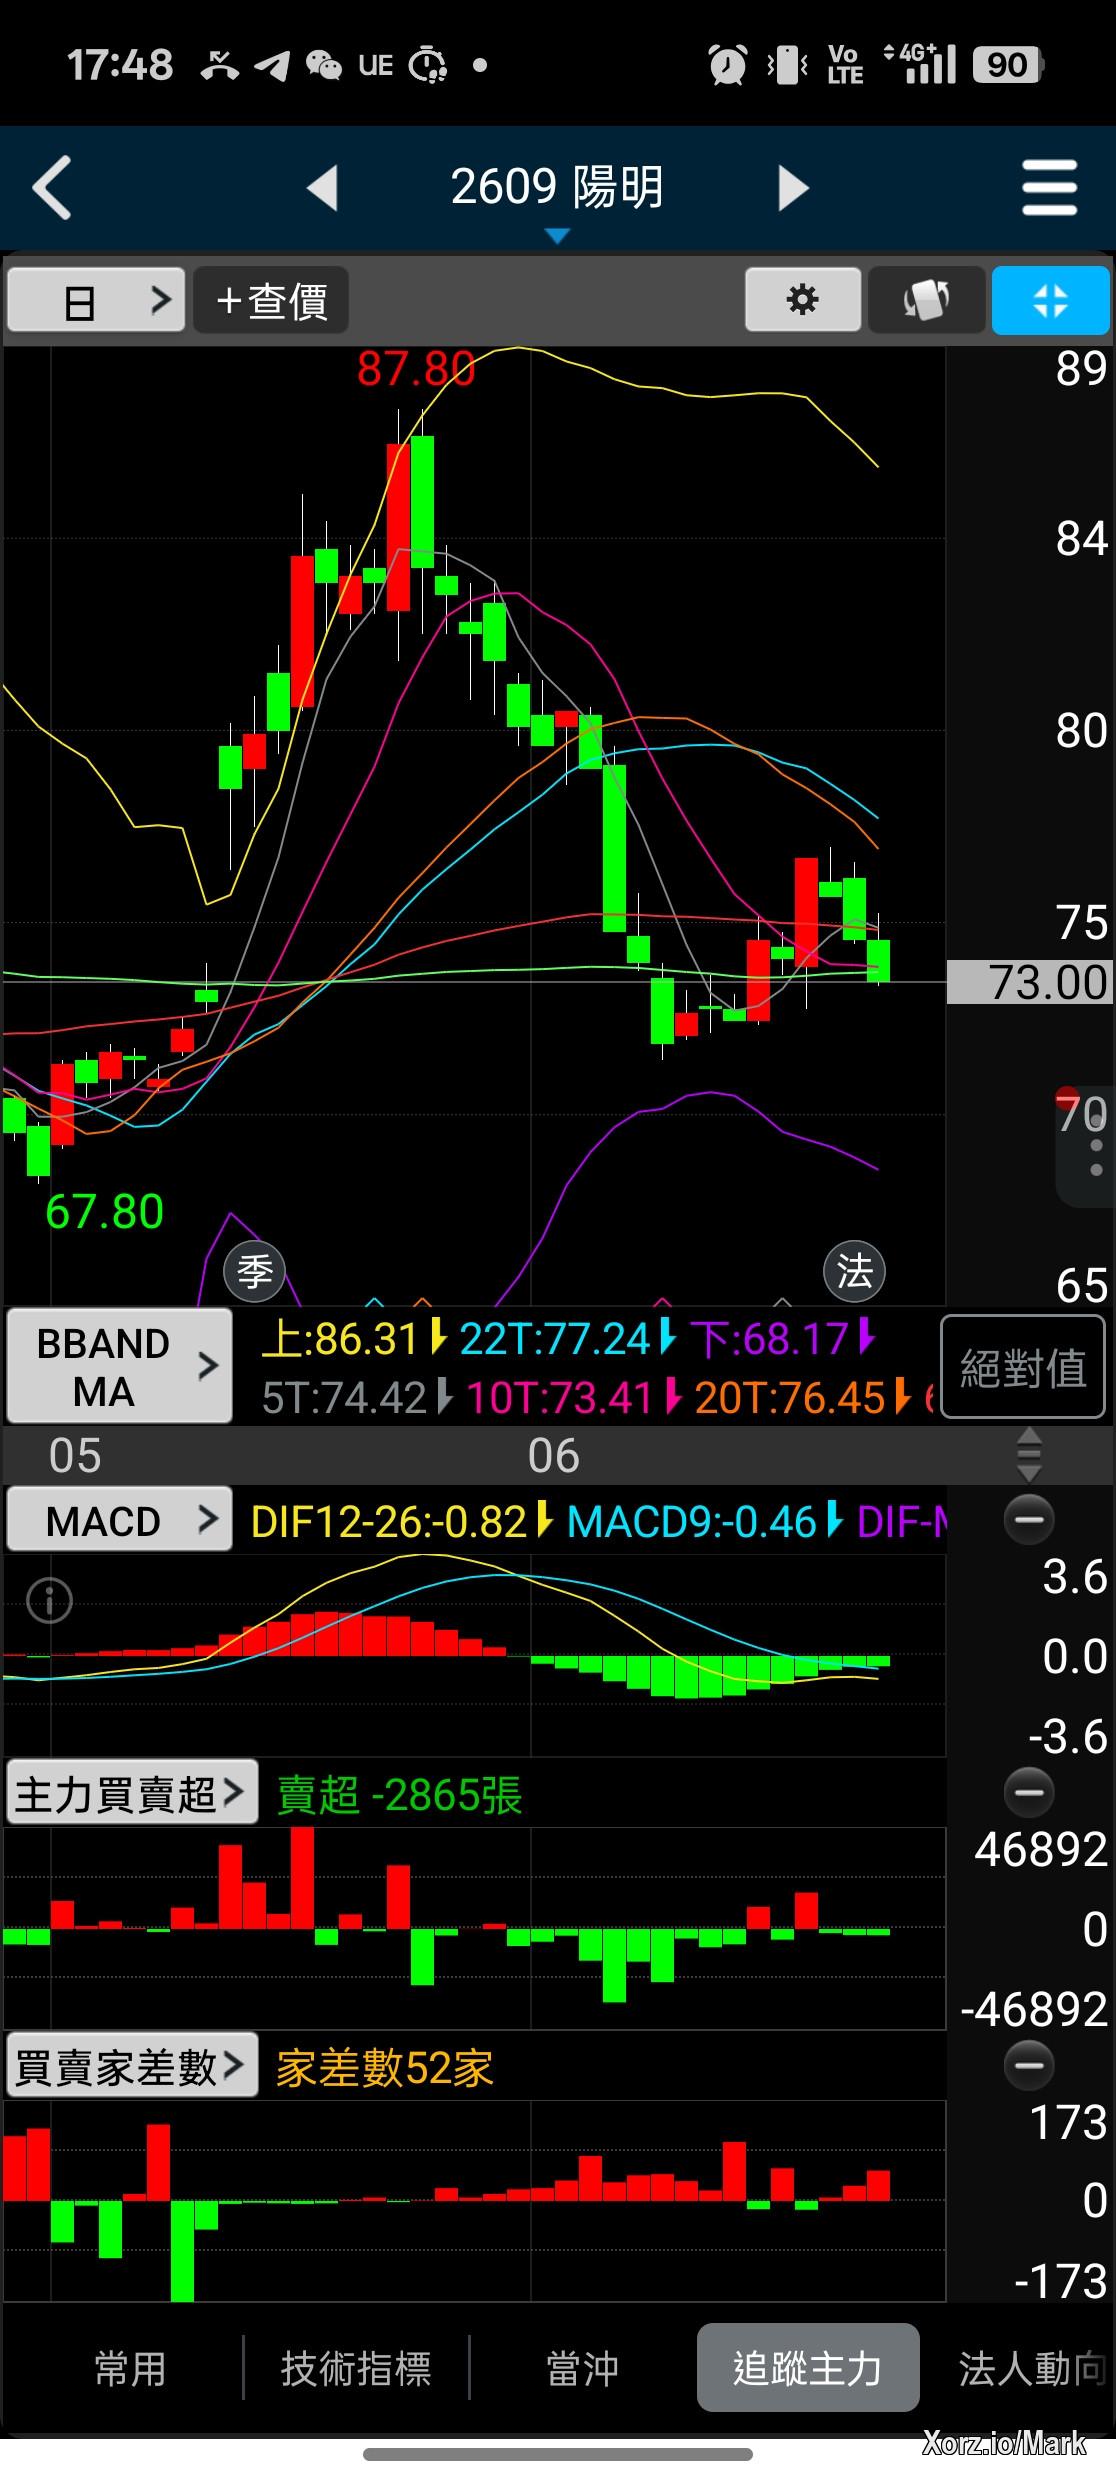Collapse the 主力買賣超 panel
Screen dimensions: 1116x2484
point(1028,1792)
